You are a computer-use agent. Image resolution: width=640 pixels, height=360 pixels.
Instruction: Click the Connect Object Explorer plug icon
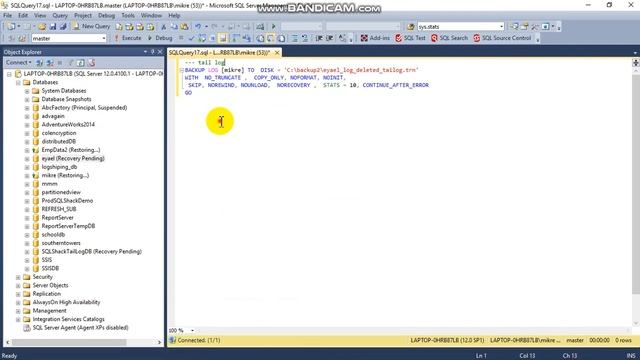pyautogui.click(x=39, y=63)
